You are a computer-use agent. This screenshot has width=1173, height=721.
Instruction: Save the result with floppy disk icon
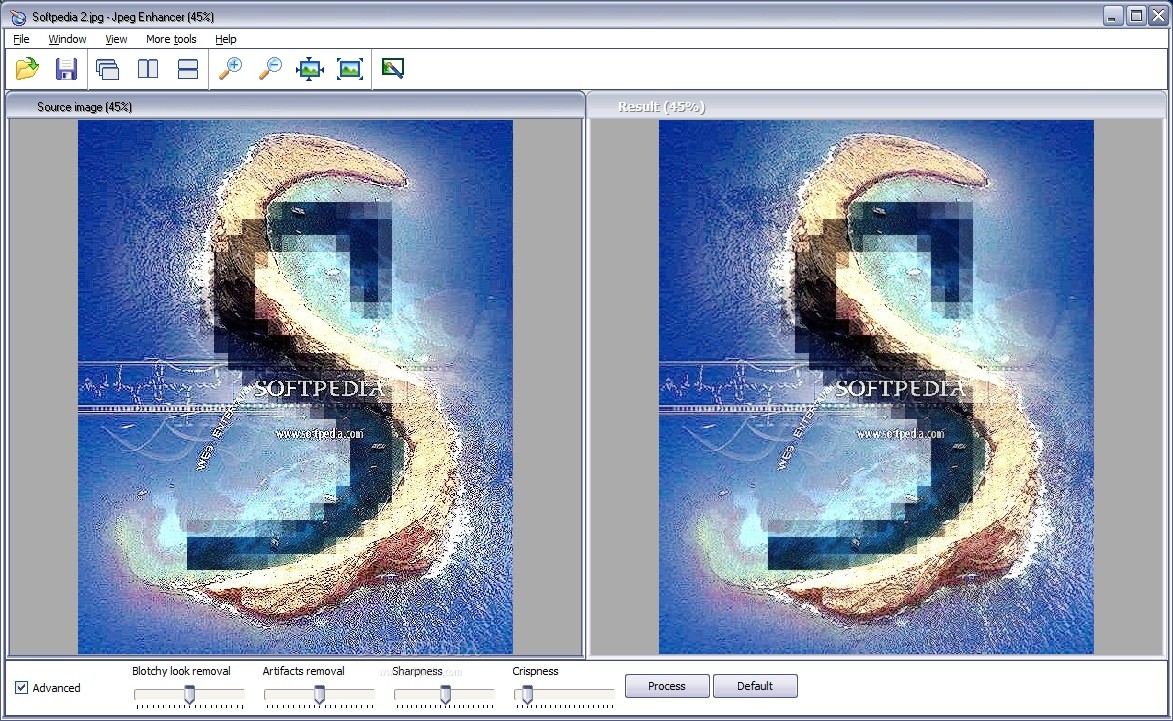67,69
